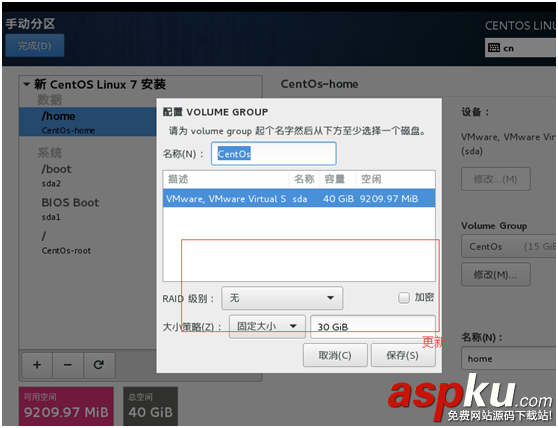
Task: Click the 取消(C) cancel button
Action: [335, 355]
